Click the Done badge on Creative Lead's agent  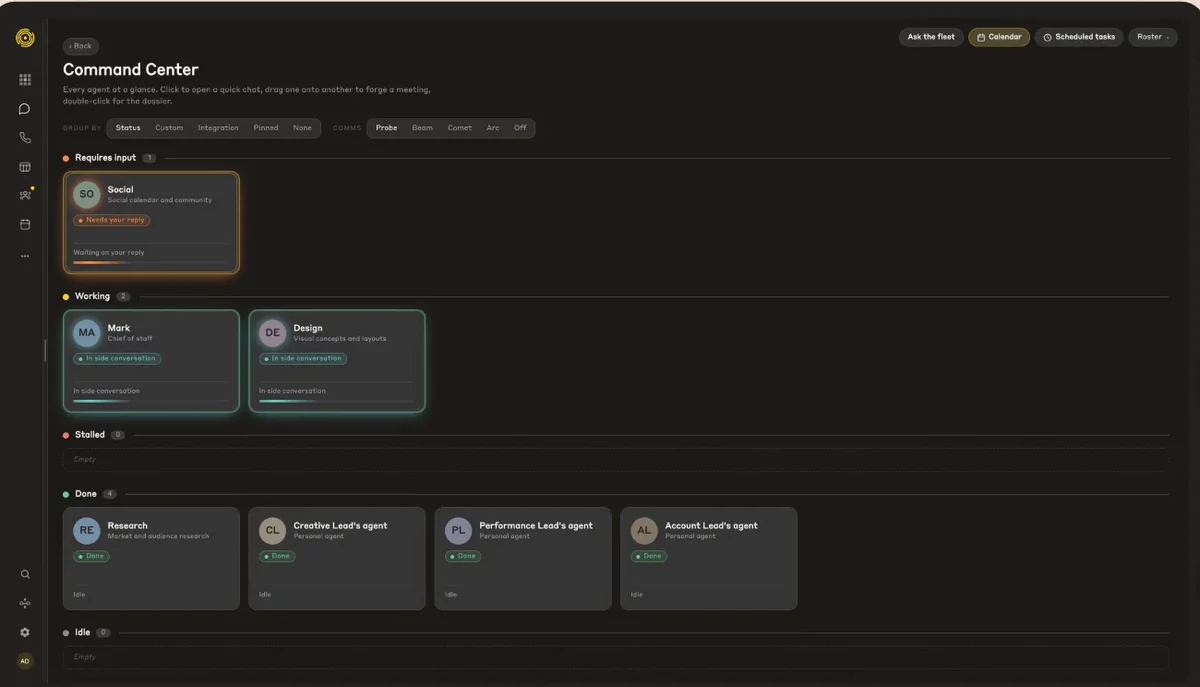pyautogui.click(x=277, y=556)
